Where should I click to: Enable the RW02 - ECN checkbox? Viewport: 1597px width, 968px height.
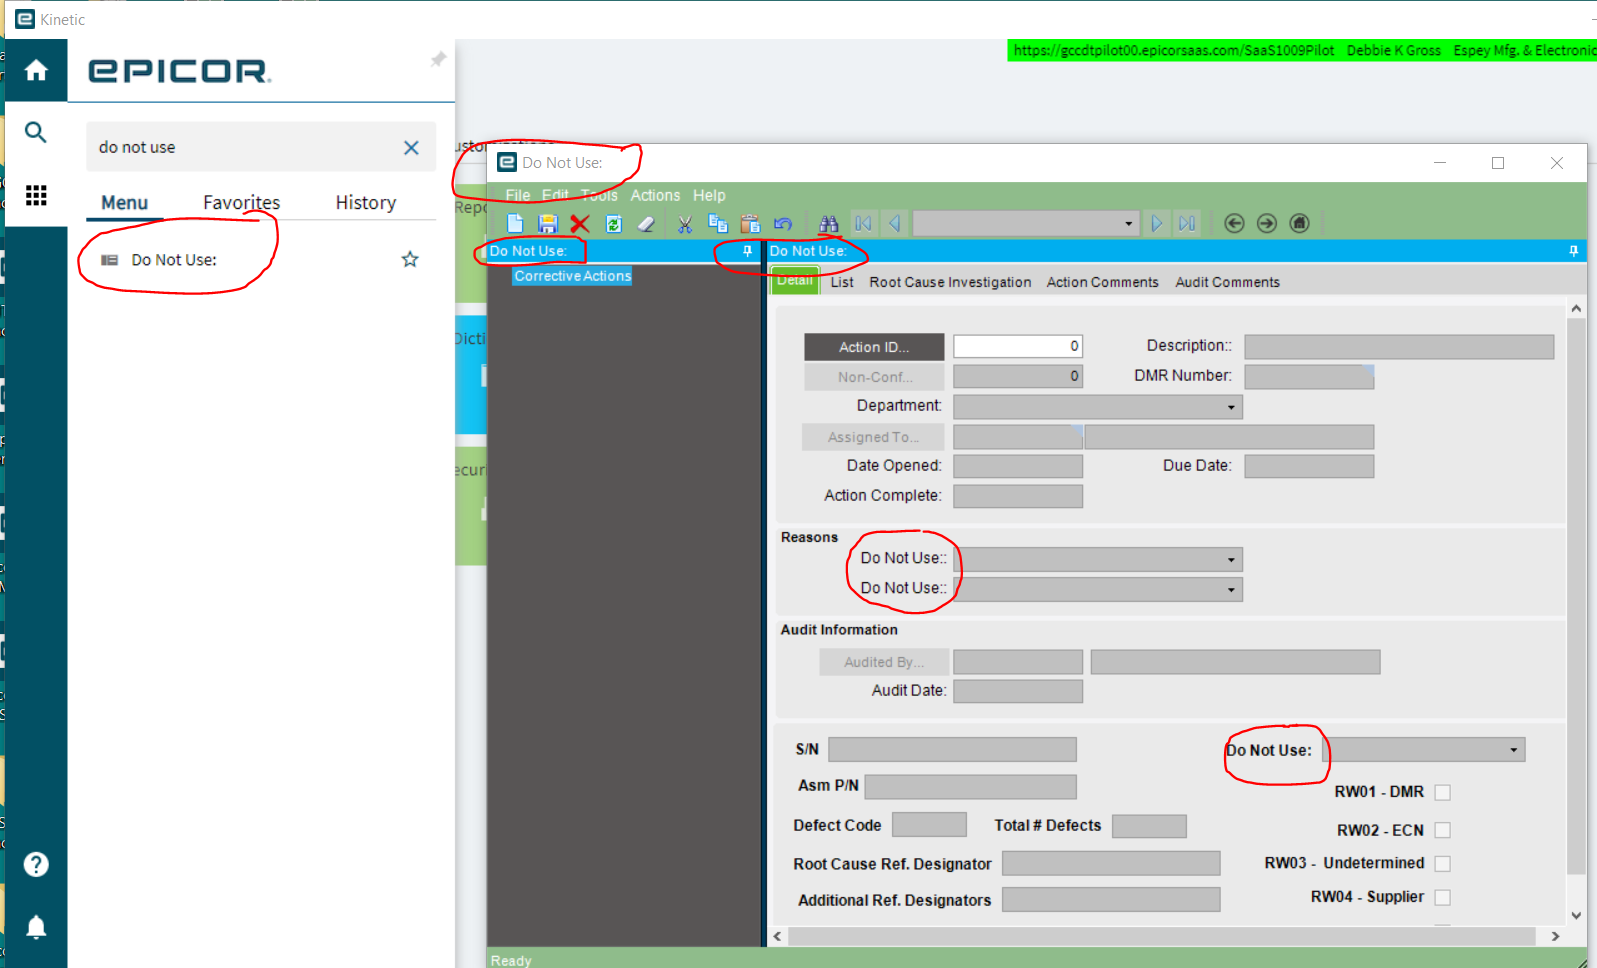tap(1442, 830)
